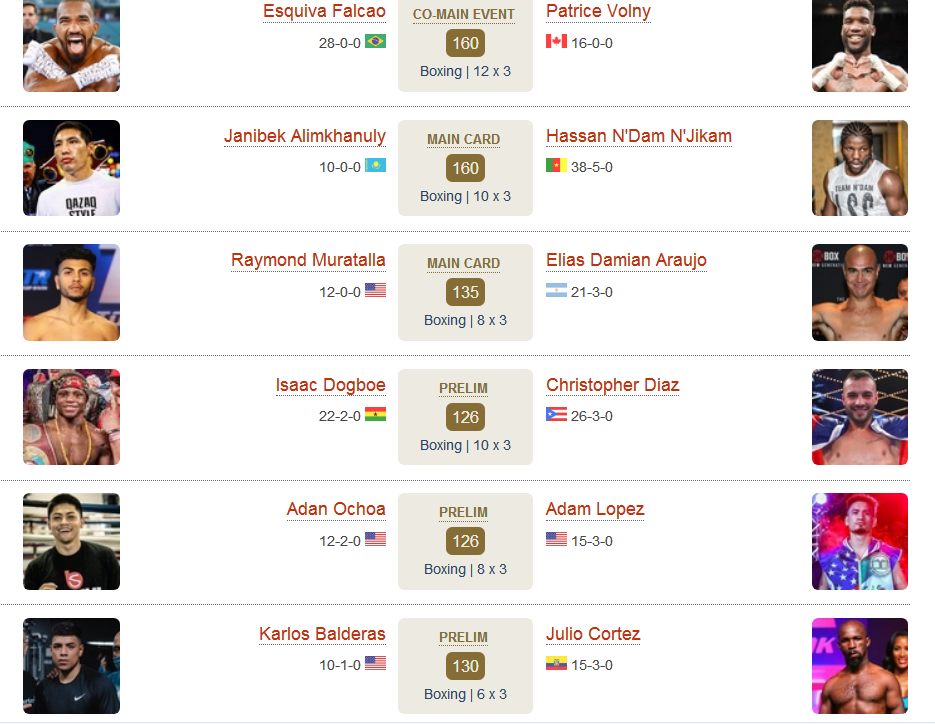Open Hassan N'Dam N'Jikam's profile link
The width and height of the screenshot is (935, 724).
pos(639,136)
